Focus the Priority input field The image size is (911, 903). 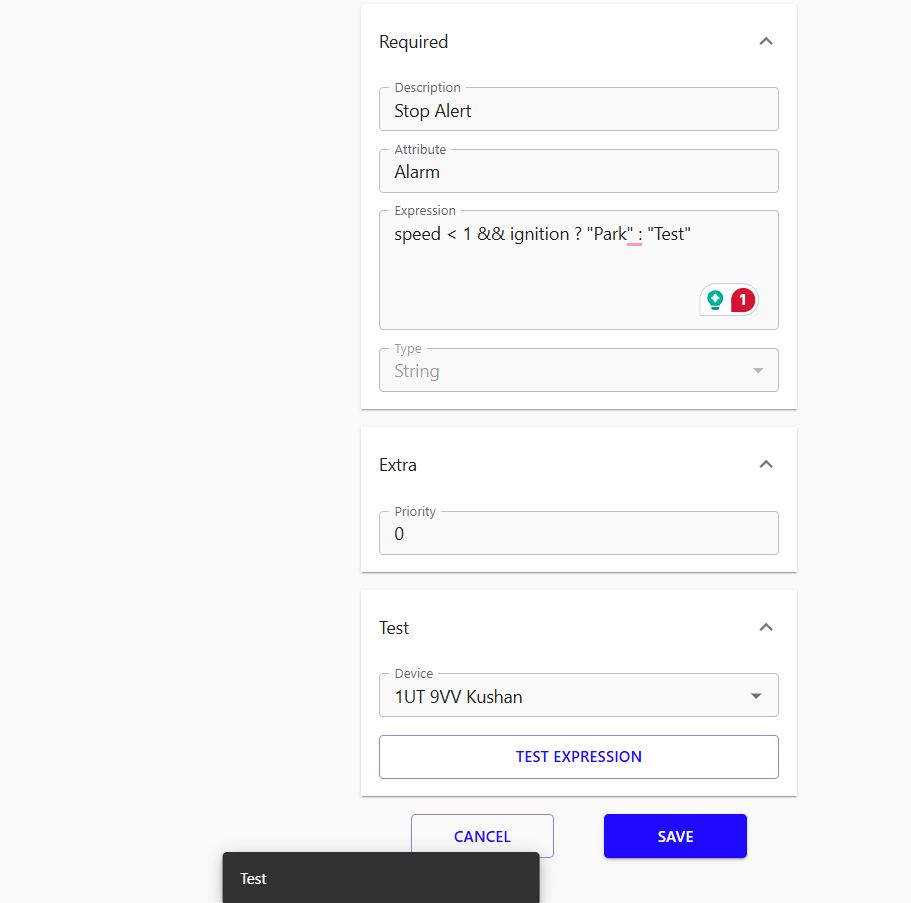click(x=578, y=534)
